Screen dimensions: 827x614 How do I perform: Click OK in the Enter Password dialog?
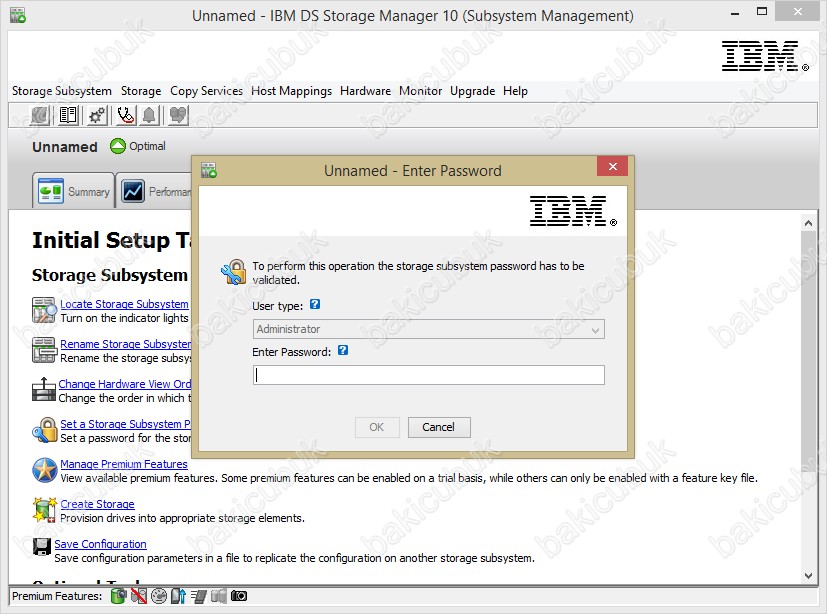(x=377, y=427)
